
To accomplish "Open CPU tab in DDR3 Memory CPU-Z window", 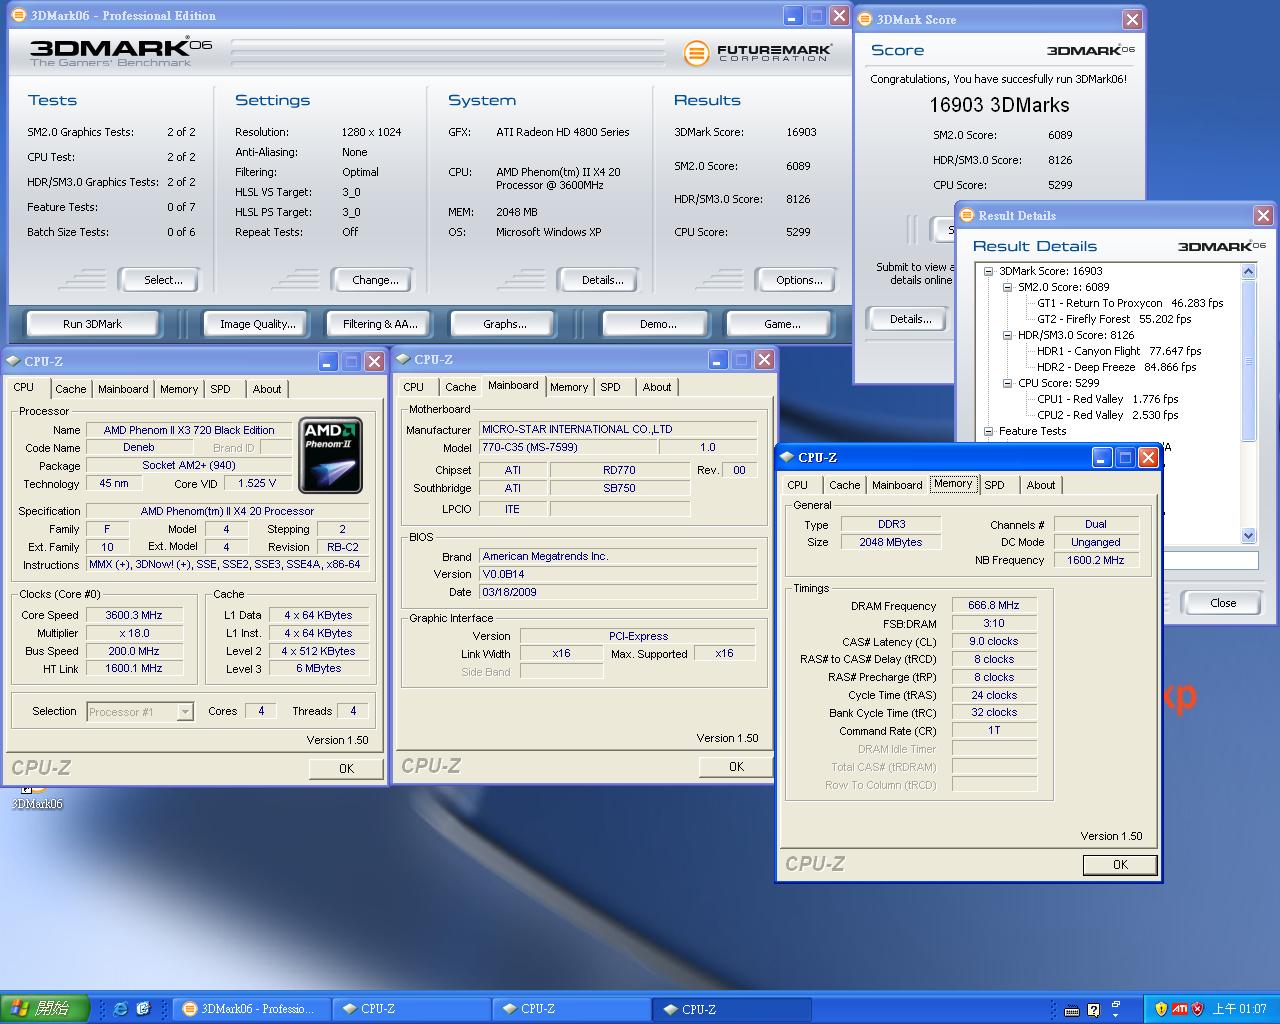I will coord(798,485).
